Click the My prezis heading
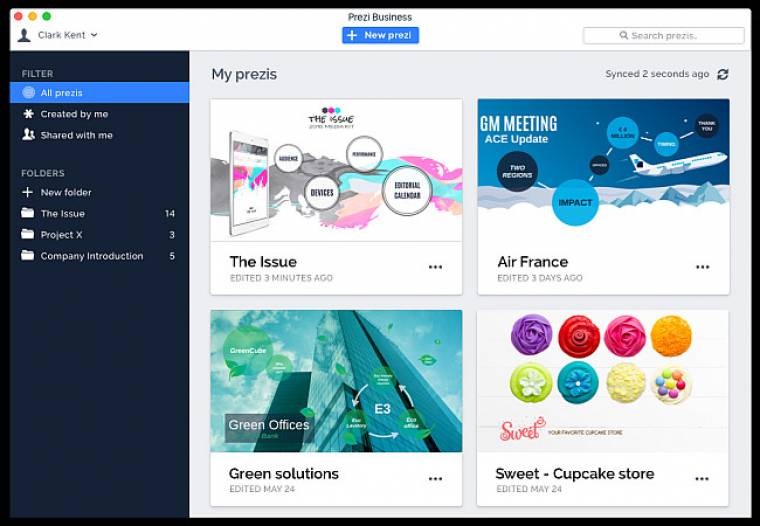 tap(244, 74)
